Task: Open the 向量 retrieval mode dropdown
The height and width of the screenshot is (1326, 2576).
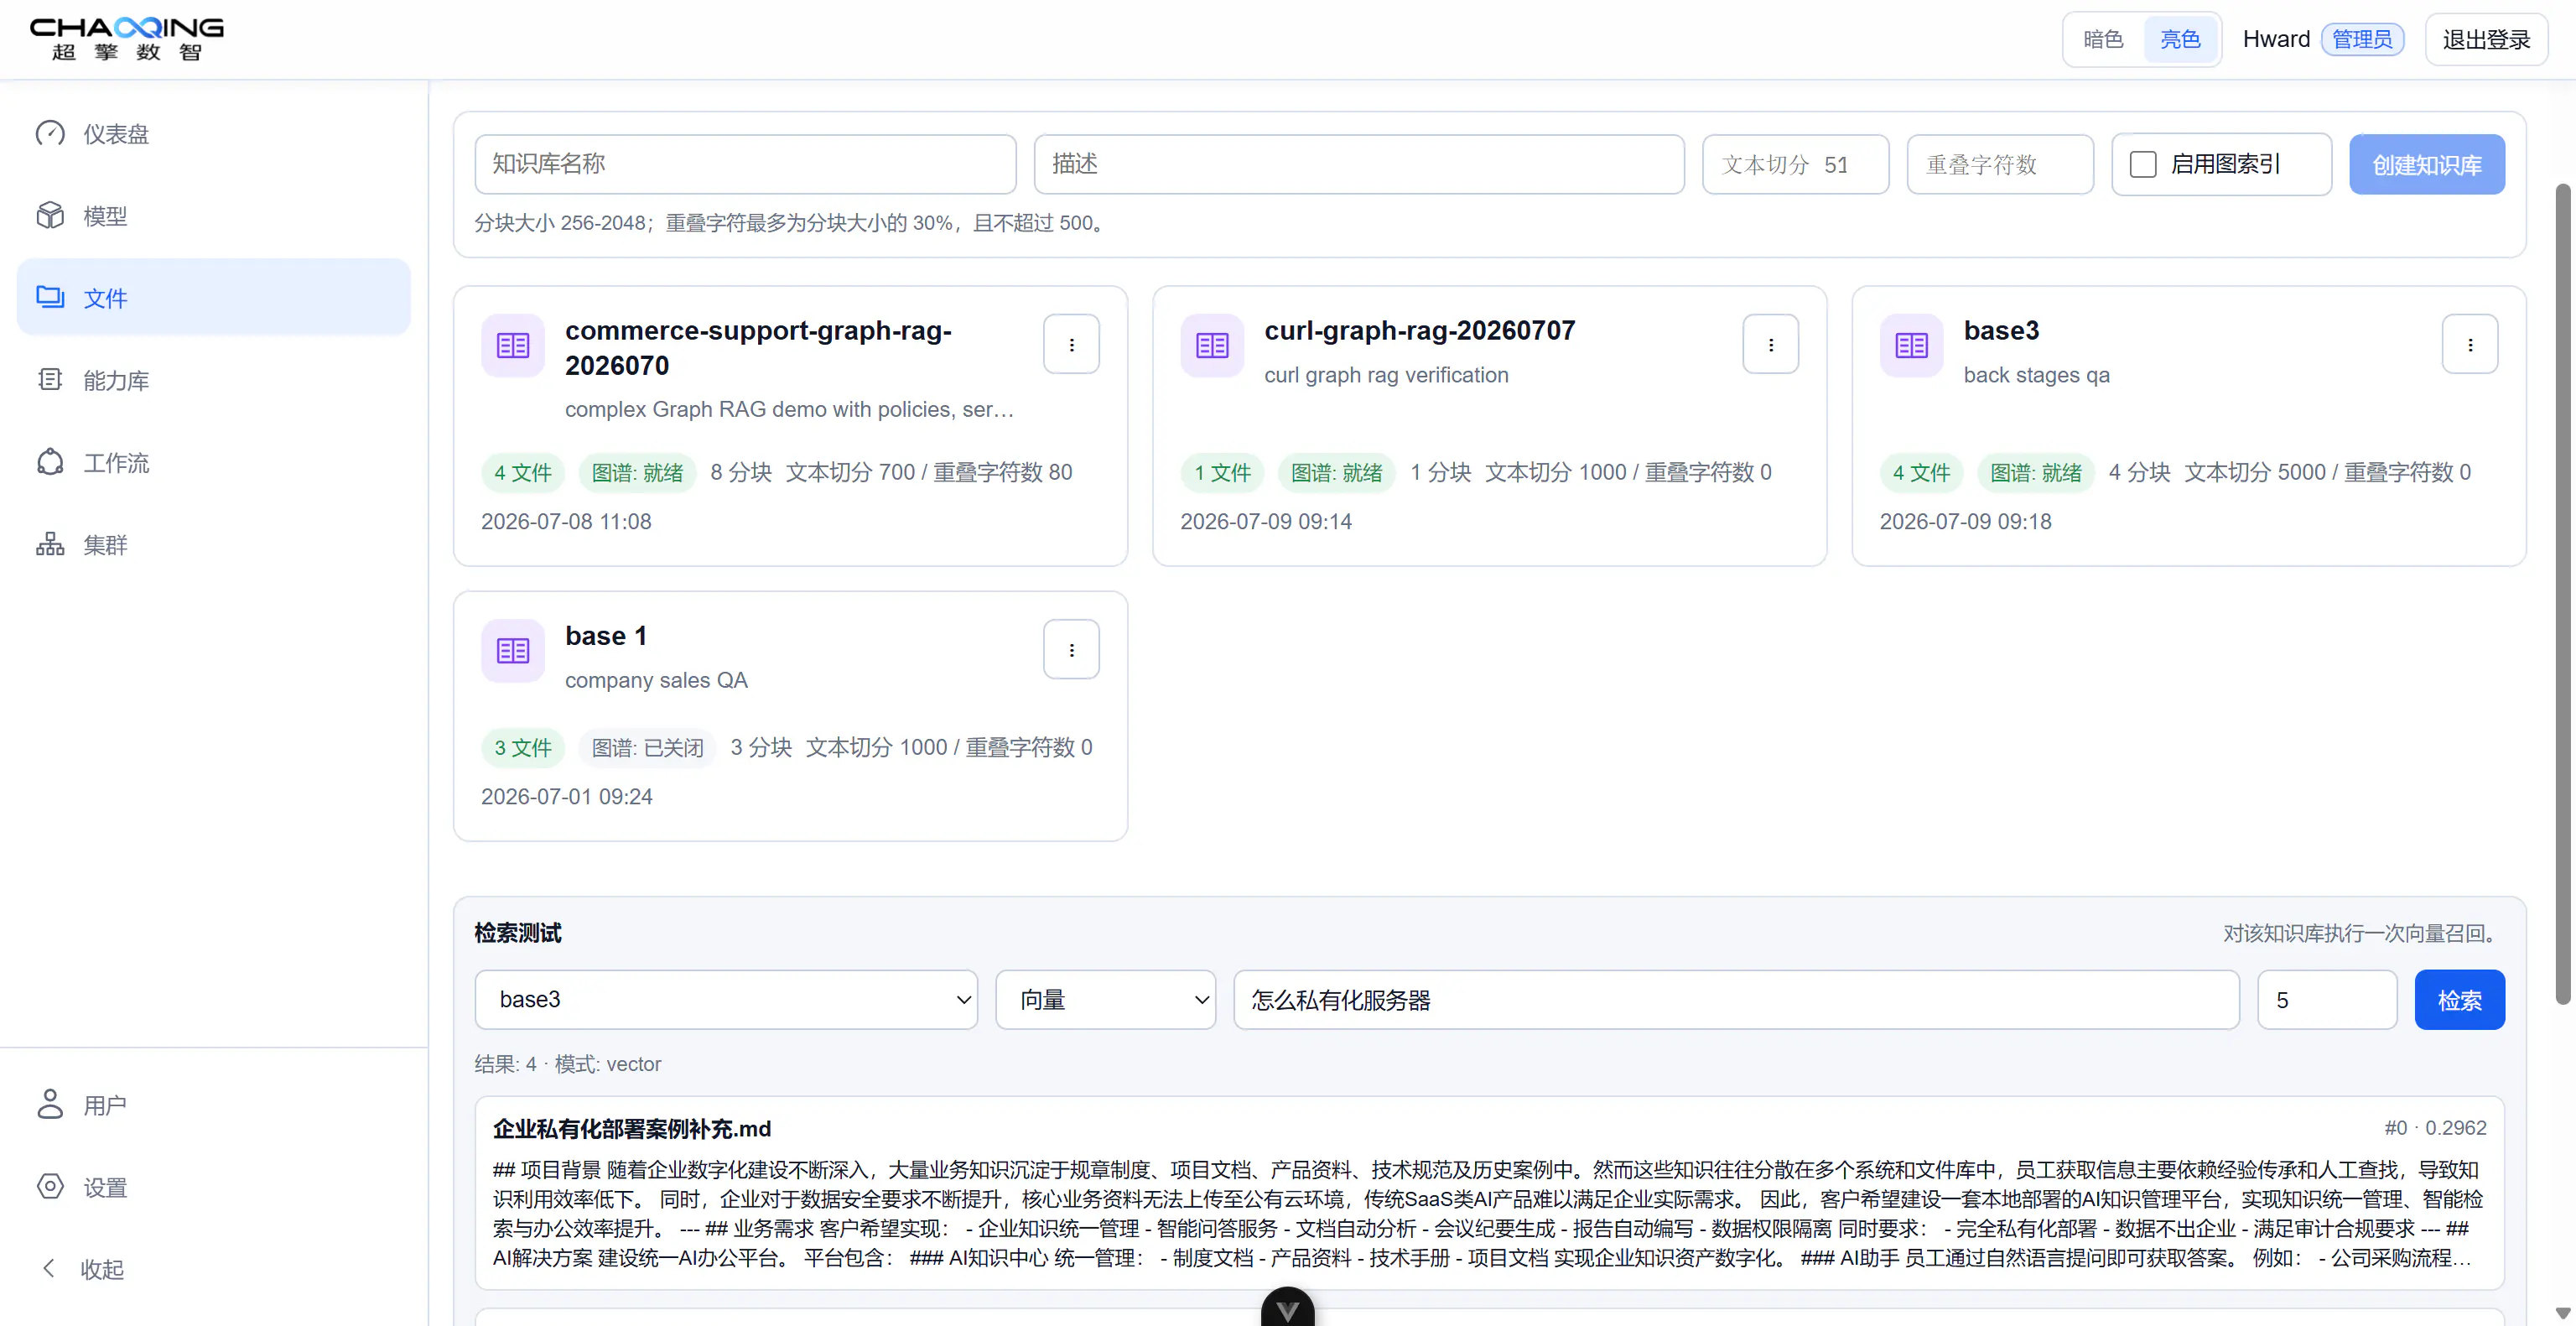Action: point(1105,999)
